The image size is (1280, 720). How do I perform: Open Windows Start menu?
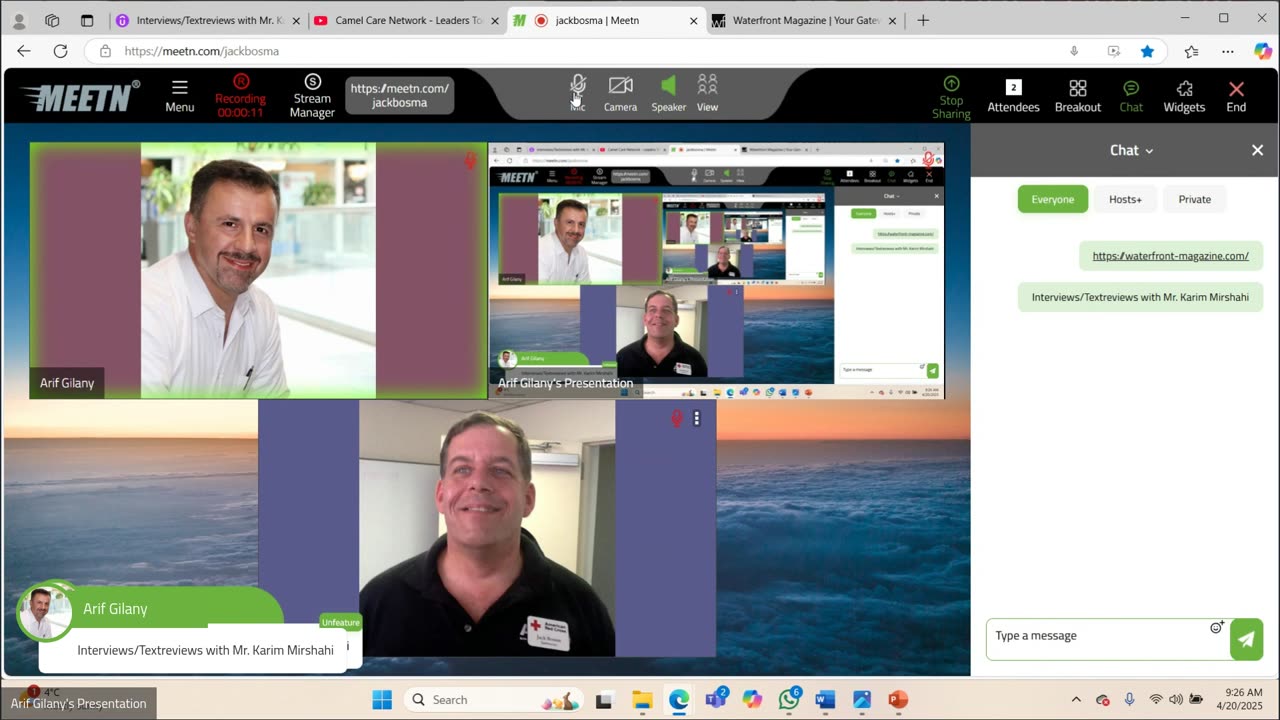click(382, 700)
